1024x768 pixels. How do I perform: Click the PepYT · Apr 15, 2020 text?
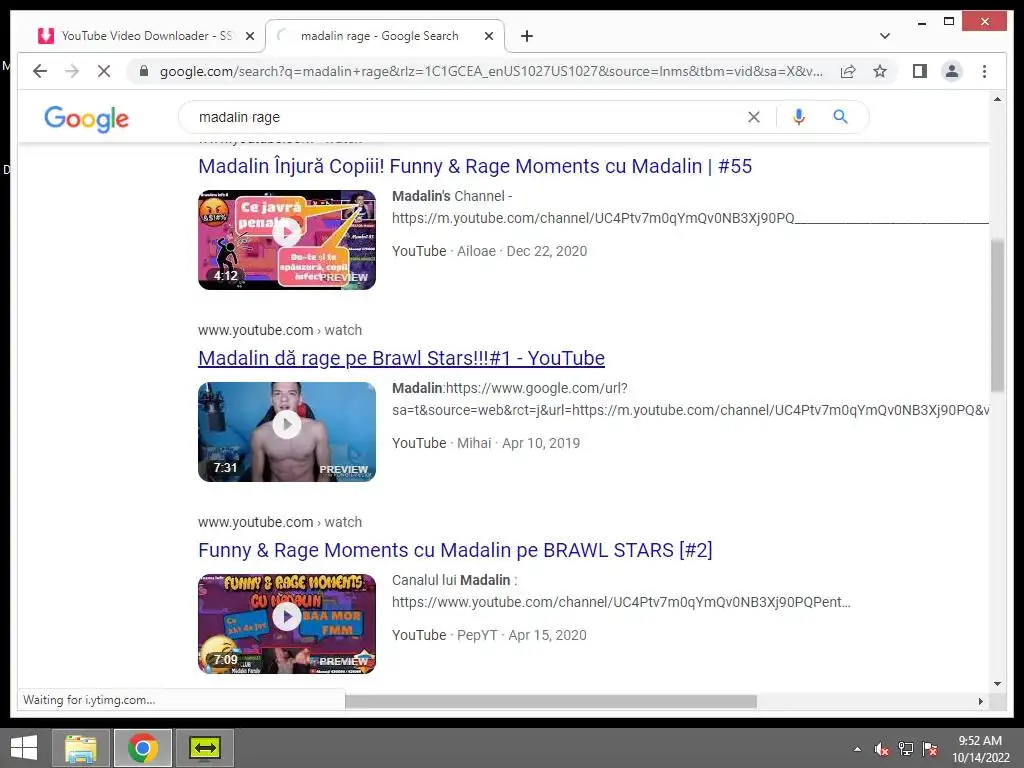click(x=521, y=635)
